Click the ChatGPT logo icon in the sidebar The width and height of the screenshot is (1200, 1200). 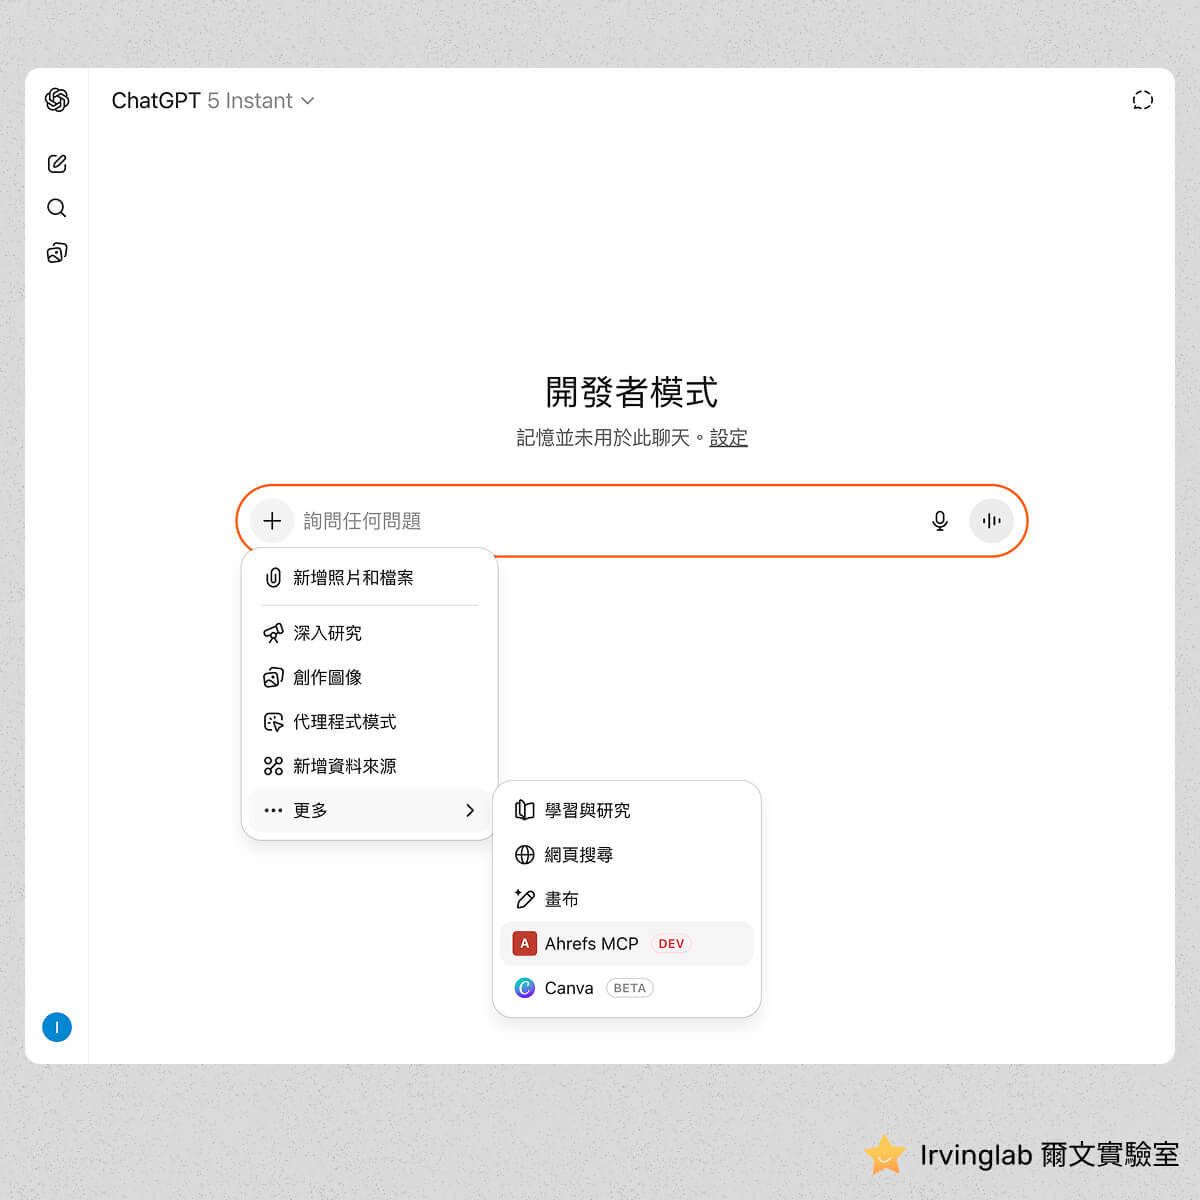tap(57, 100)
